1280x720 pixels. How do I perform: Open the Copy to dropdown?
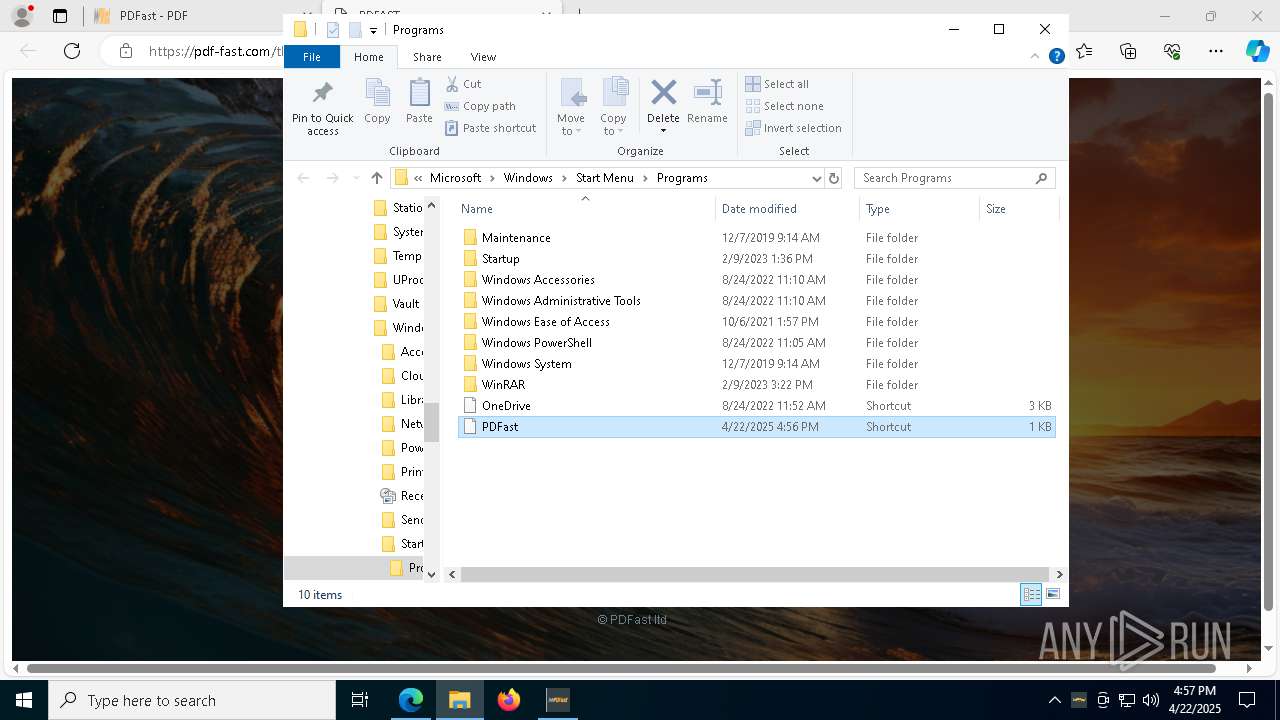613,107
